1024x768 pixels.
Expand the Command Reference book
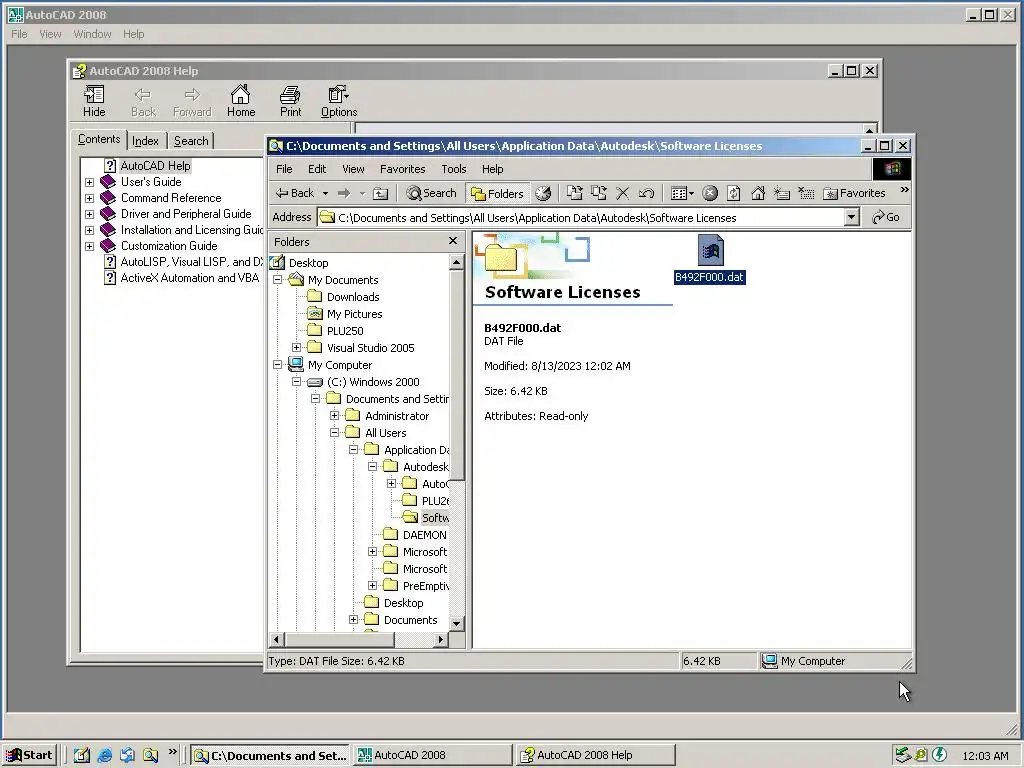[x=89, y=199]
